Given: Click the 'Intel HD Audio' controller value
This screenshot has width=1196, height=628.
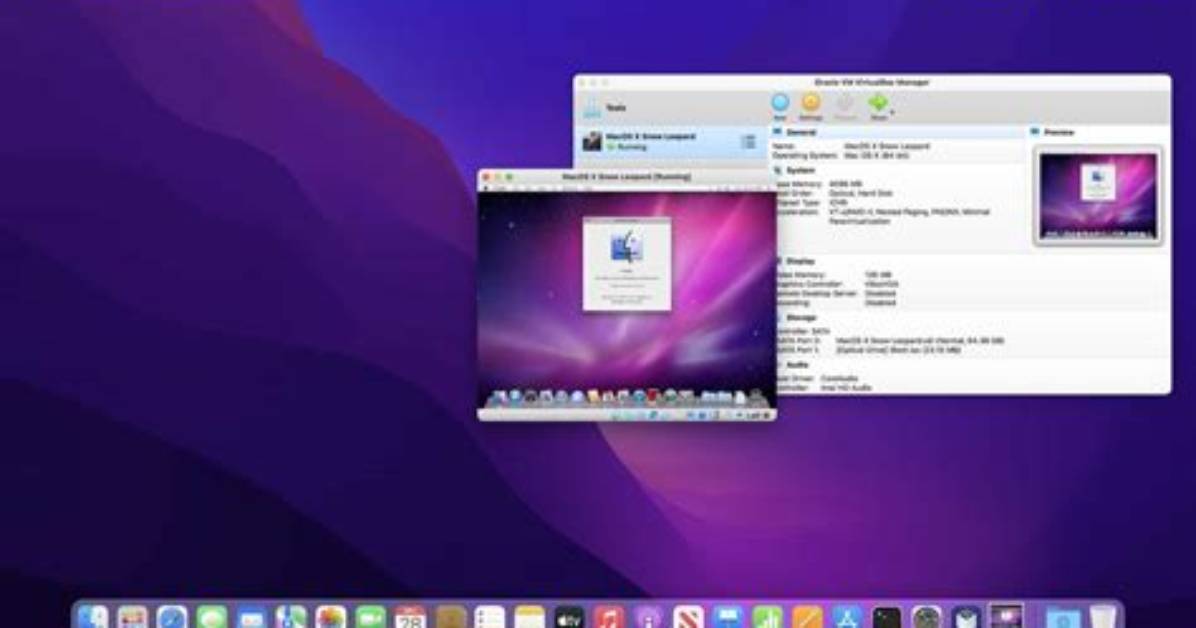Looking at the screenshot, I should (846, 388).
